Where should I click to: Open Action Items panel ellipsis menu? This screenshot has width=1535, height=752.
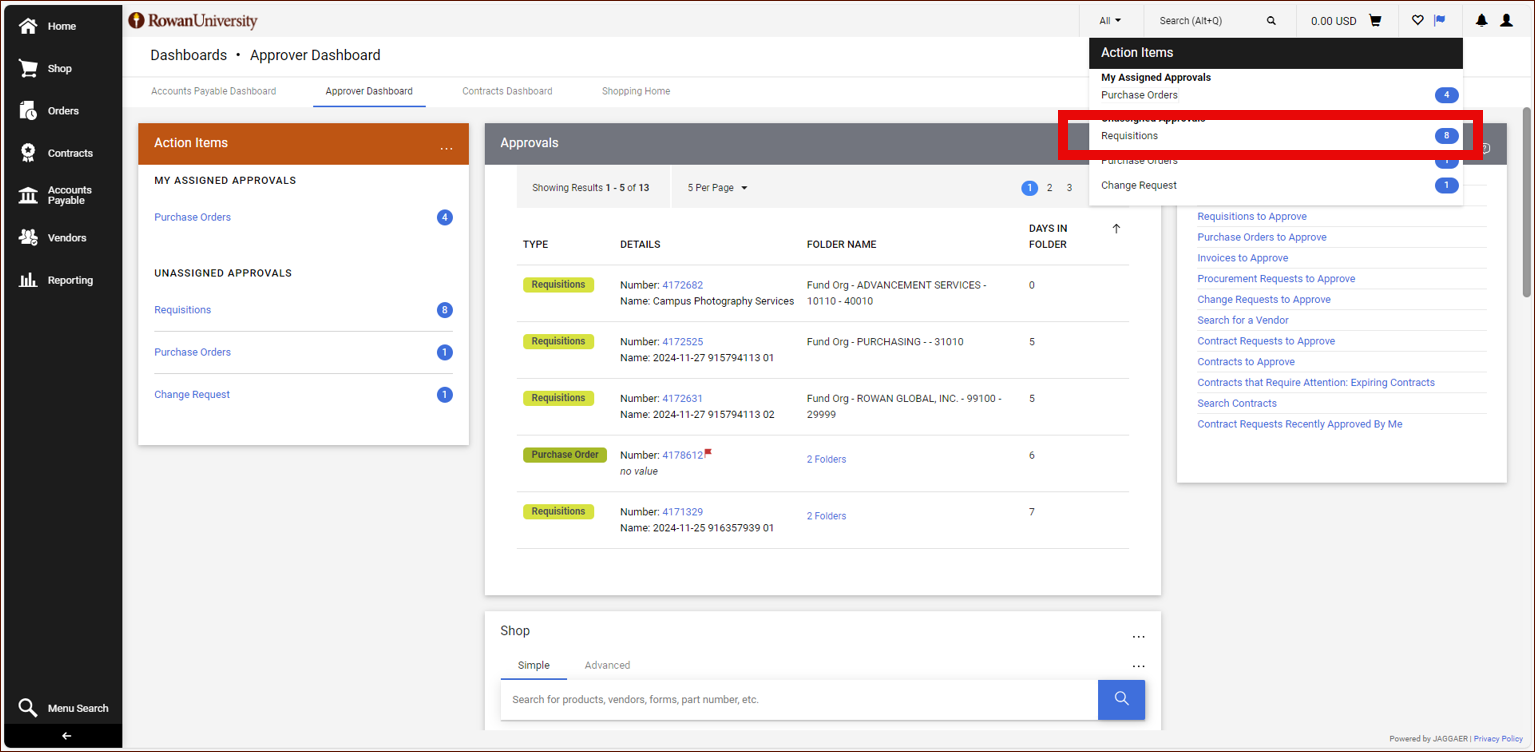446,149
